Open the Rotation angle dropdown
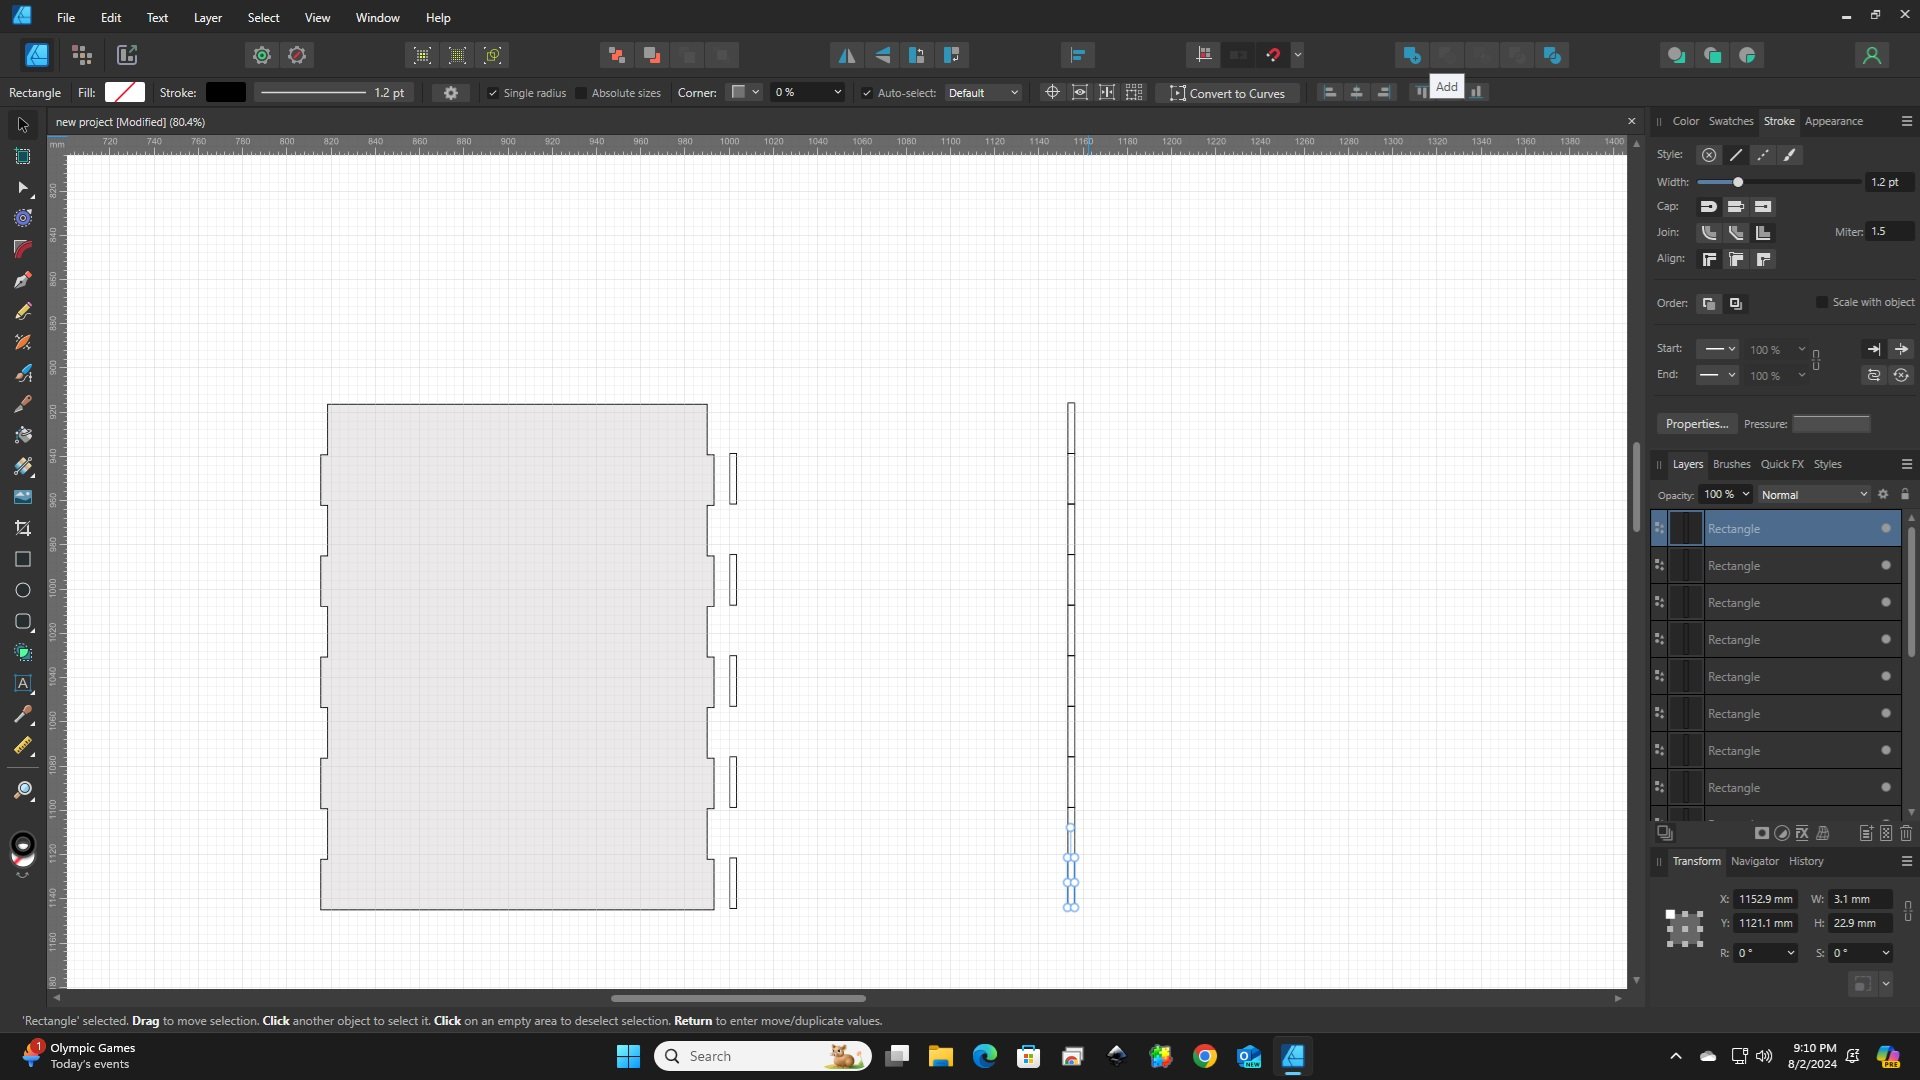This screenshot has height=1080, width=1920. pyautogui.click(x=1790, y=953)
